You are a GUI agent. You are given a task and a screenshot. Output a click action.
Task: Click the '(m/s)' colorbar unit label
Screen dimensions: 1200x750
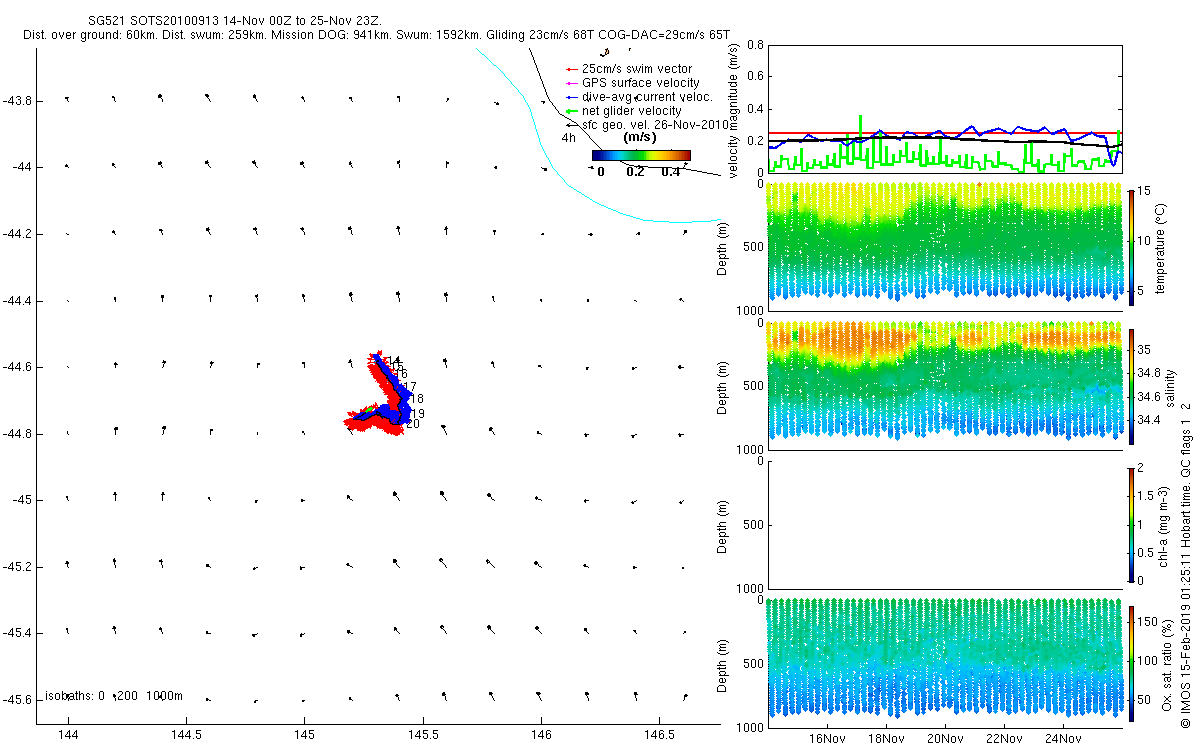click(639, 137)
